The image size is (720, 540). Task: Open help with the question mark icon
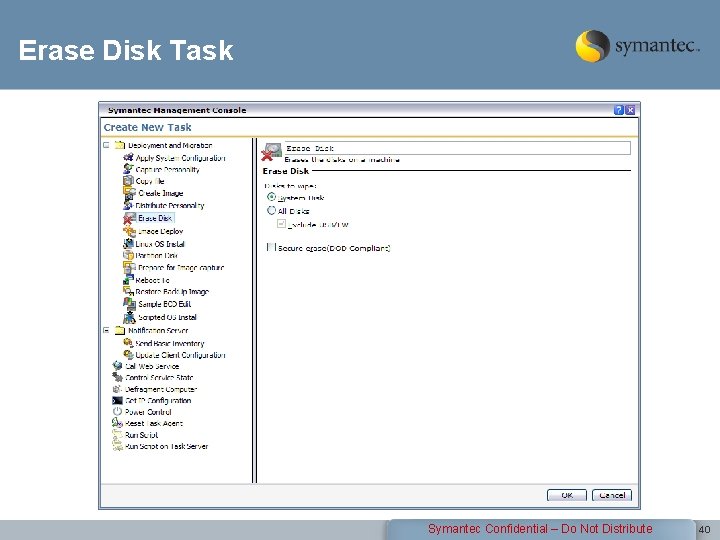tap(619, 110)
